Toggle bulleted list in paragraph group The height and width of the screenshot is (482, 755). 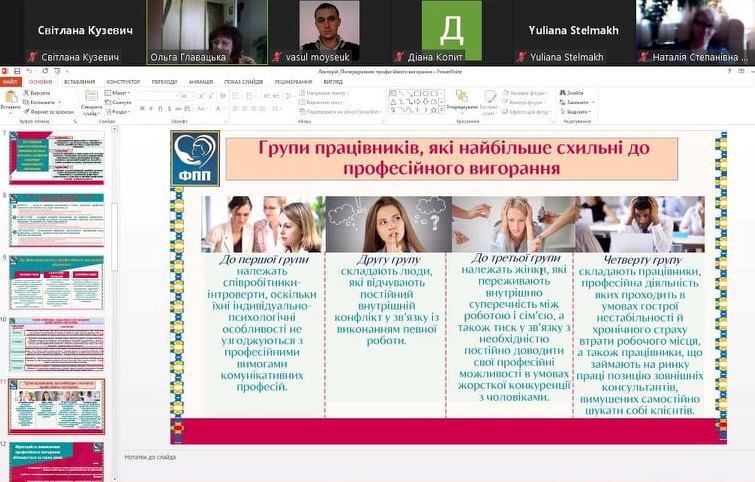pyautogui.click(x=236, y=96)
